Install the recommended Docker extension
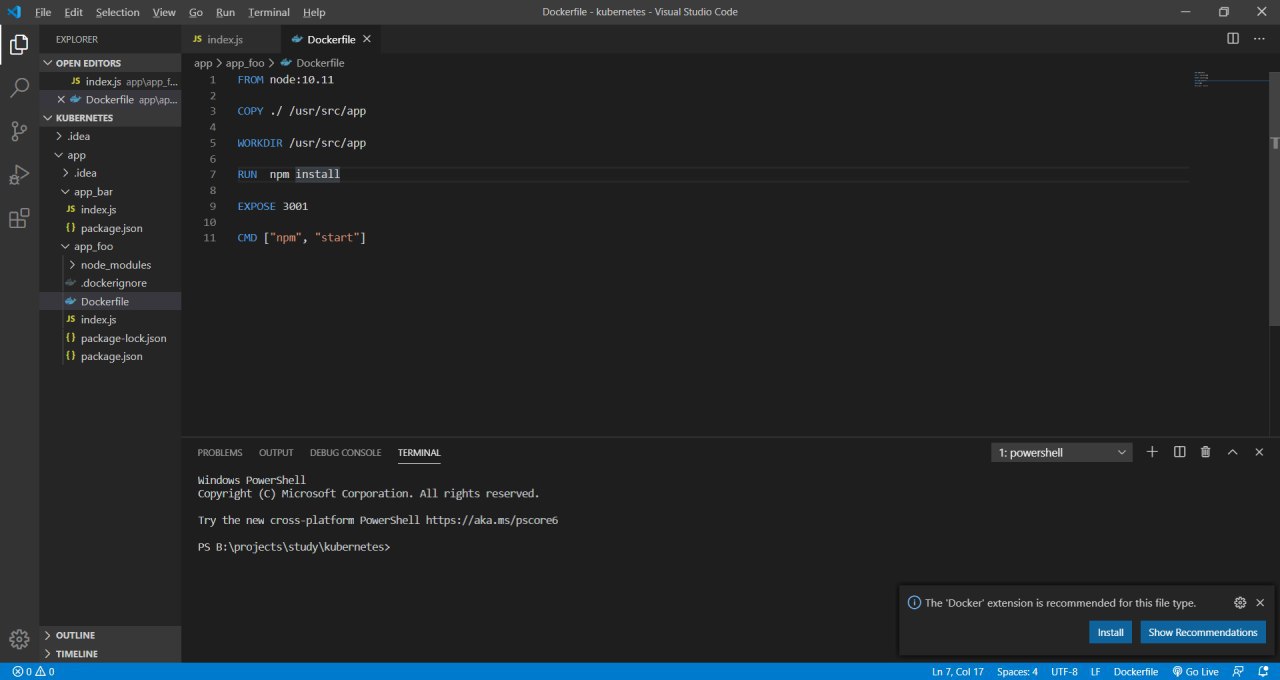This screenshot has width=1280, height=680. (1111, 632)
